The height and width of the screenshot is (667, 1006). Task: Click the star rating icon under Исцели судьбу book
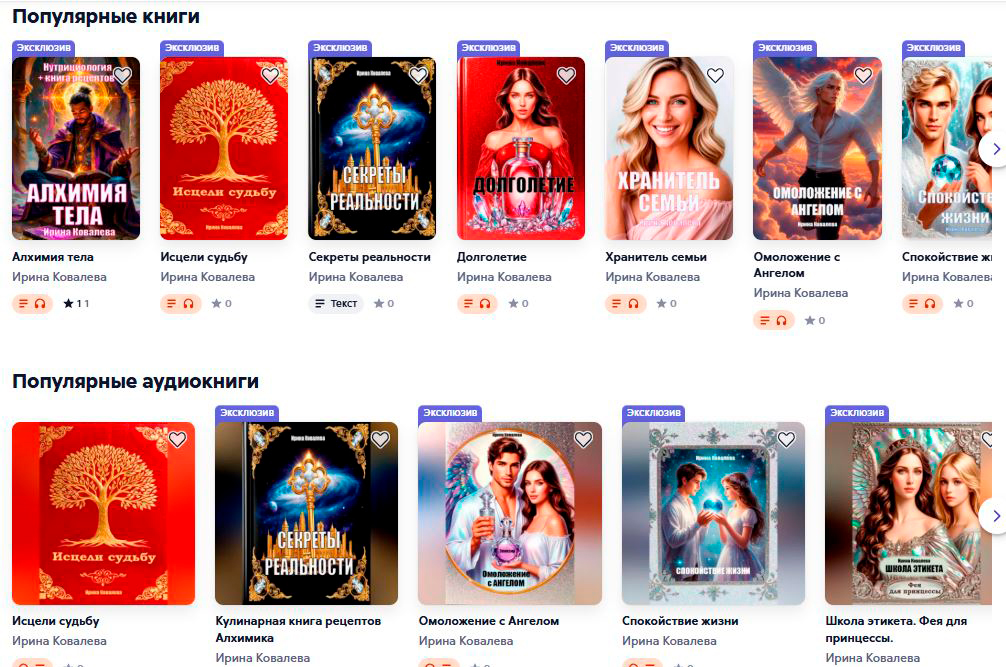[x=216, y=303]
